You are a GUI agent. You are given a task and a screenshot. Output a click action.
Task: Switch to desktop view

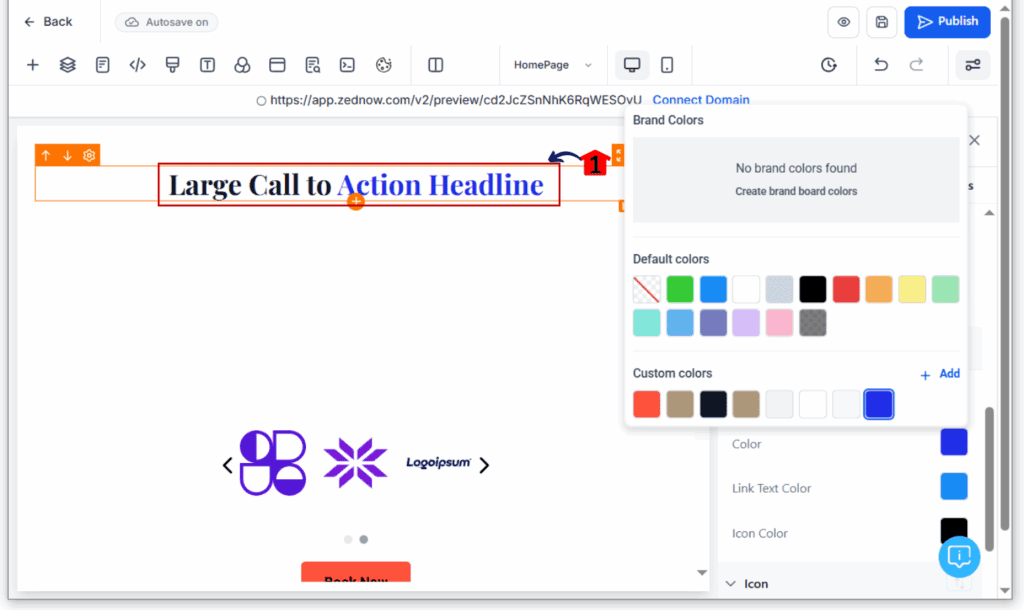[632, 65]
